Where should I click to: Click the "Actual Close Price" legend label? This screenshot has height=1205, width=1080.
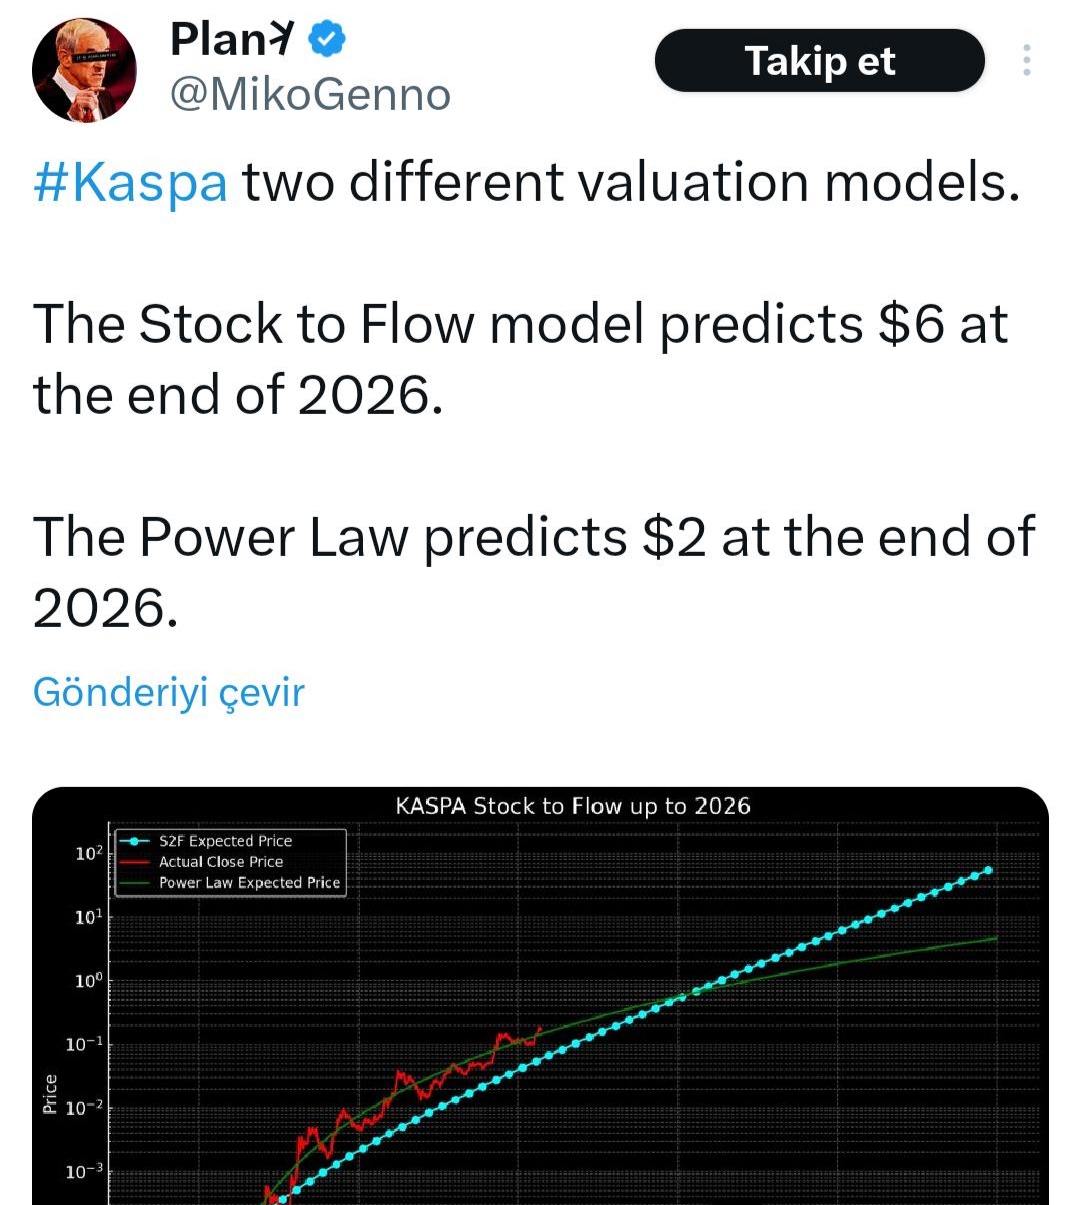220,861
